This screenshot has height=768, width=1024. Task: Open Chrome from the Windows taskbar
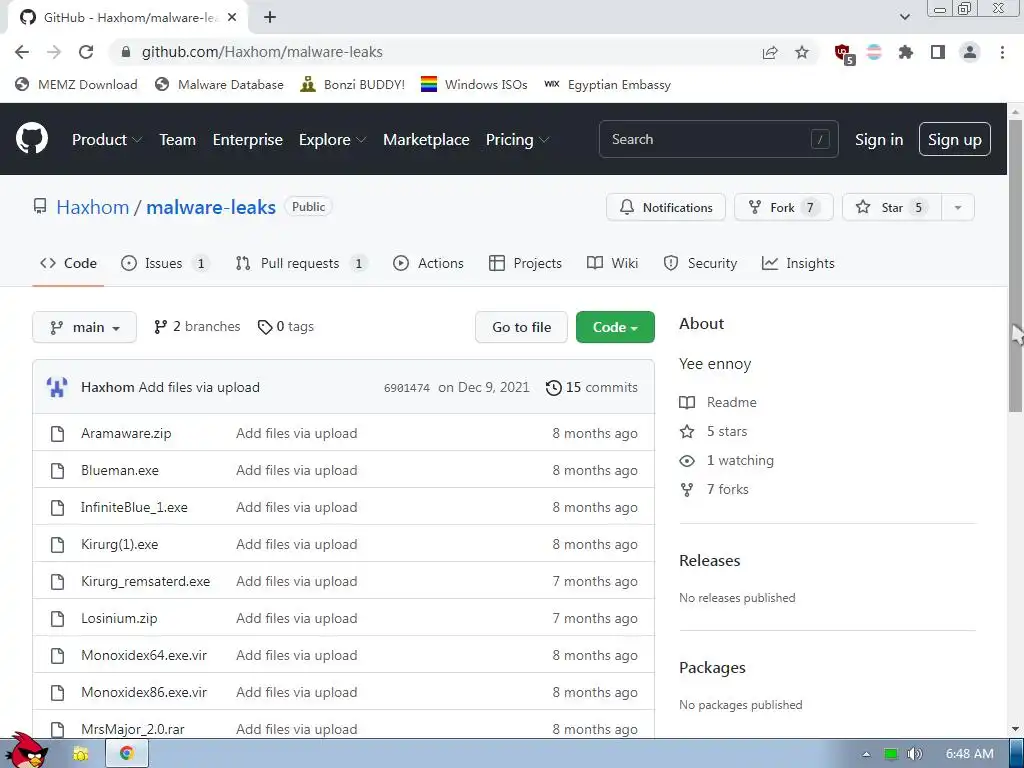click(127, 754)
